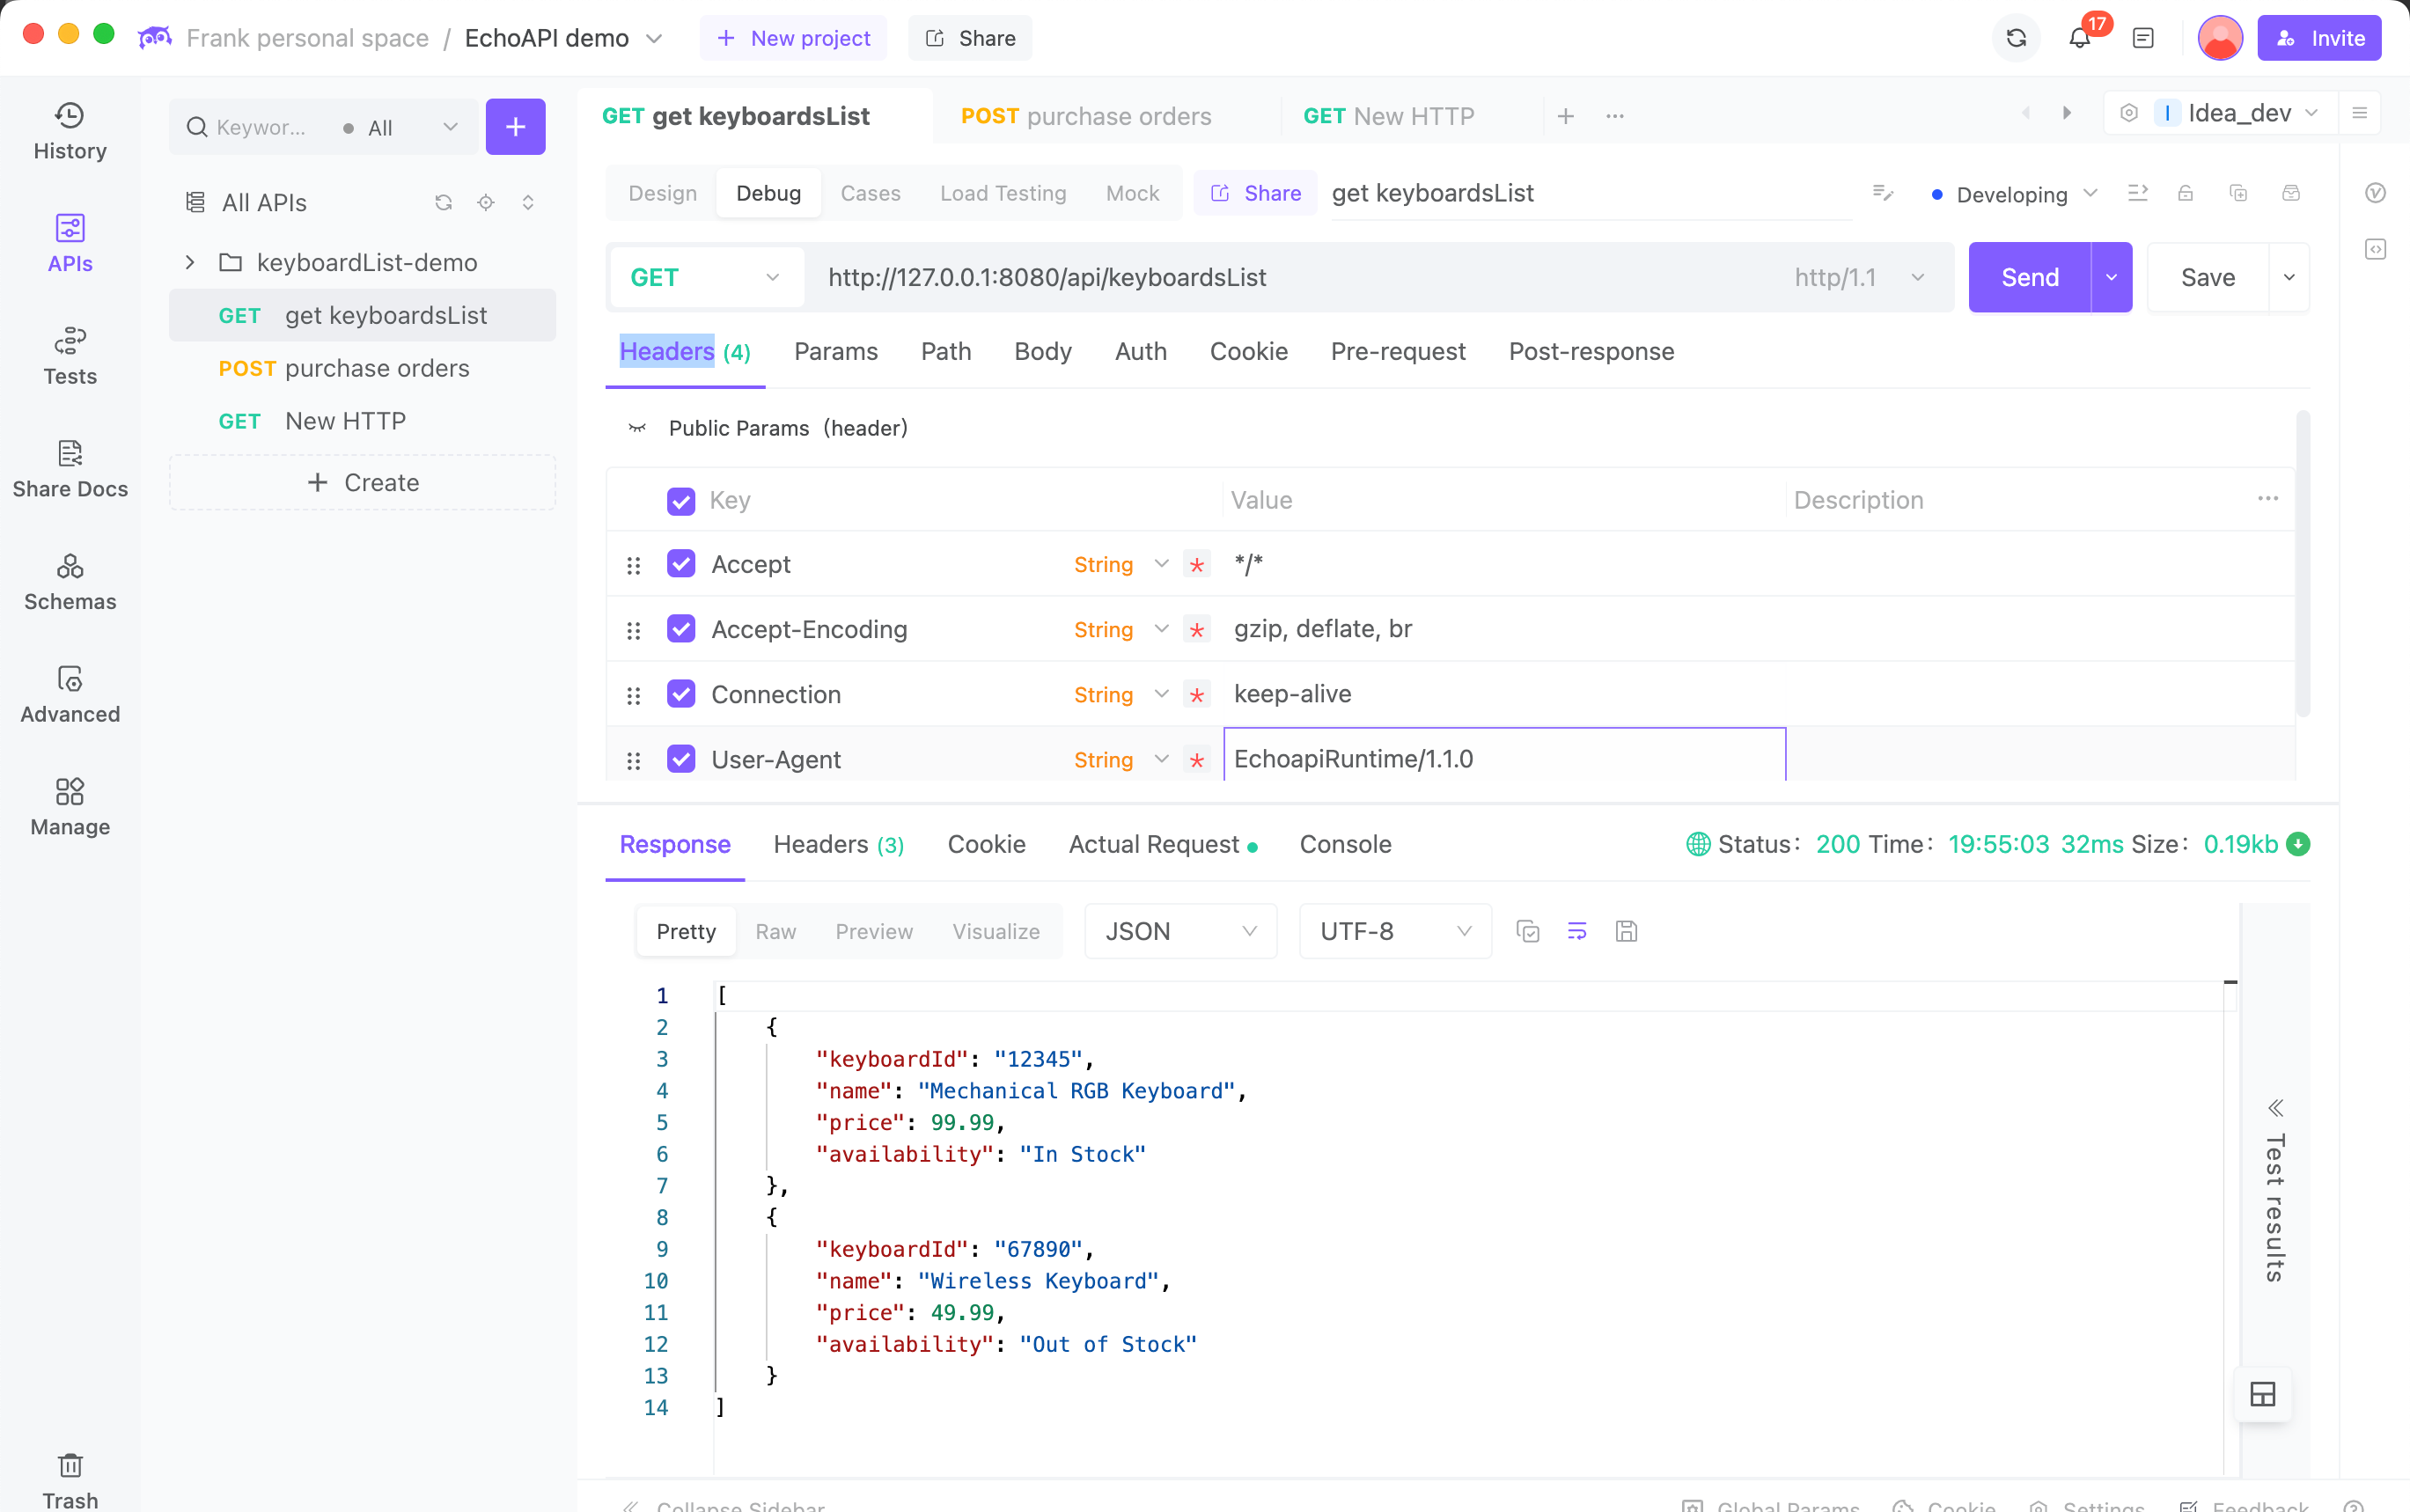Open the Schemas section

70,582
